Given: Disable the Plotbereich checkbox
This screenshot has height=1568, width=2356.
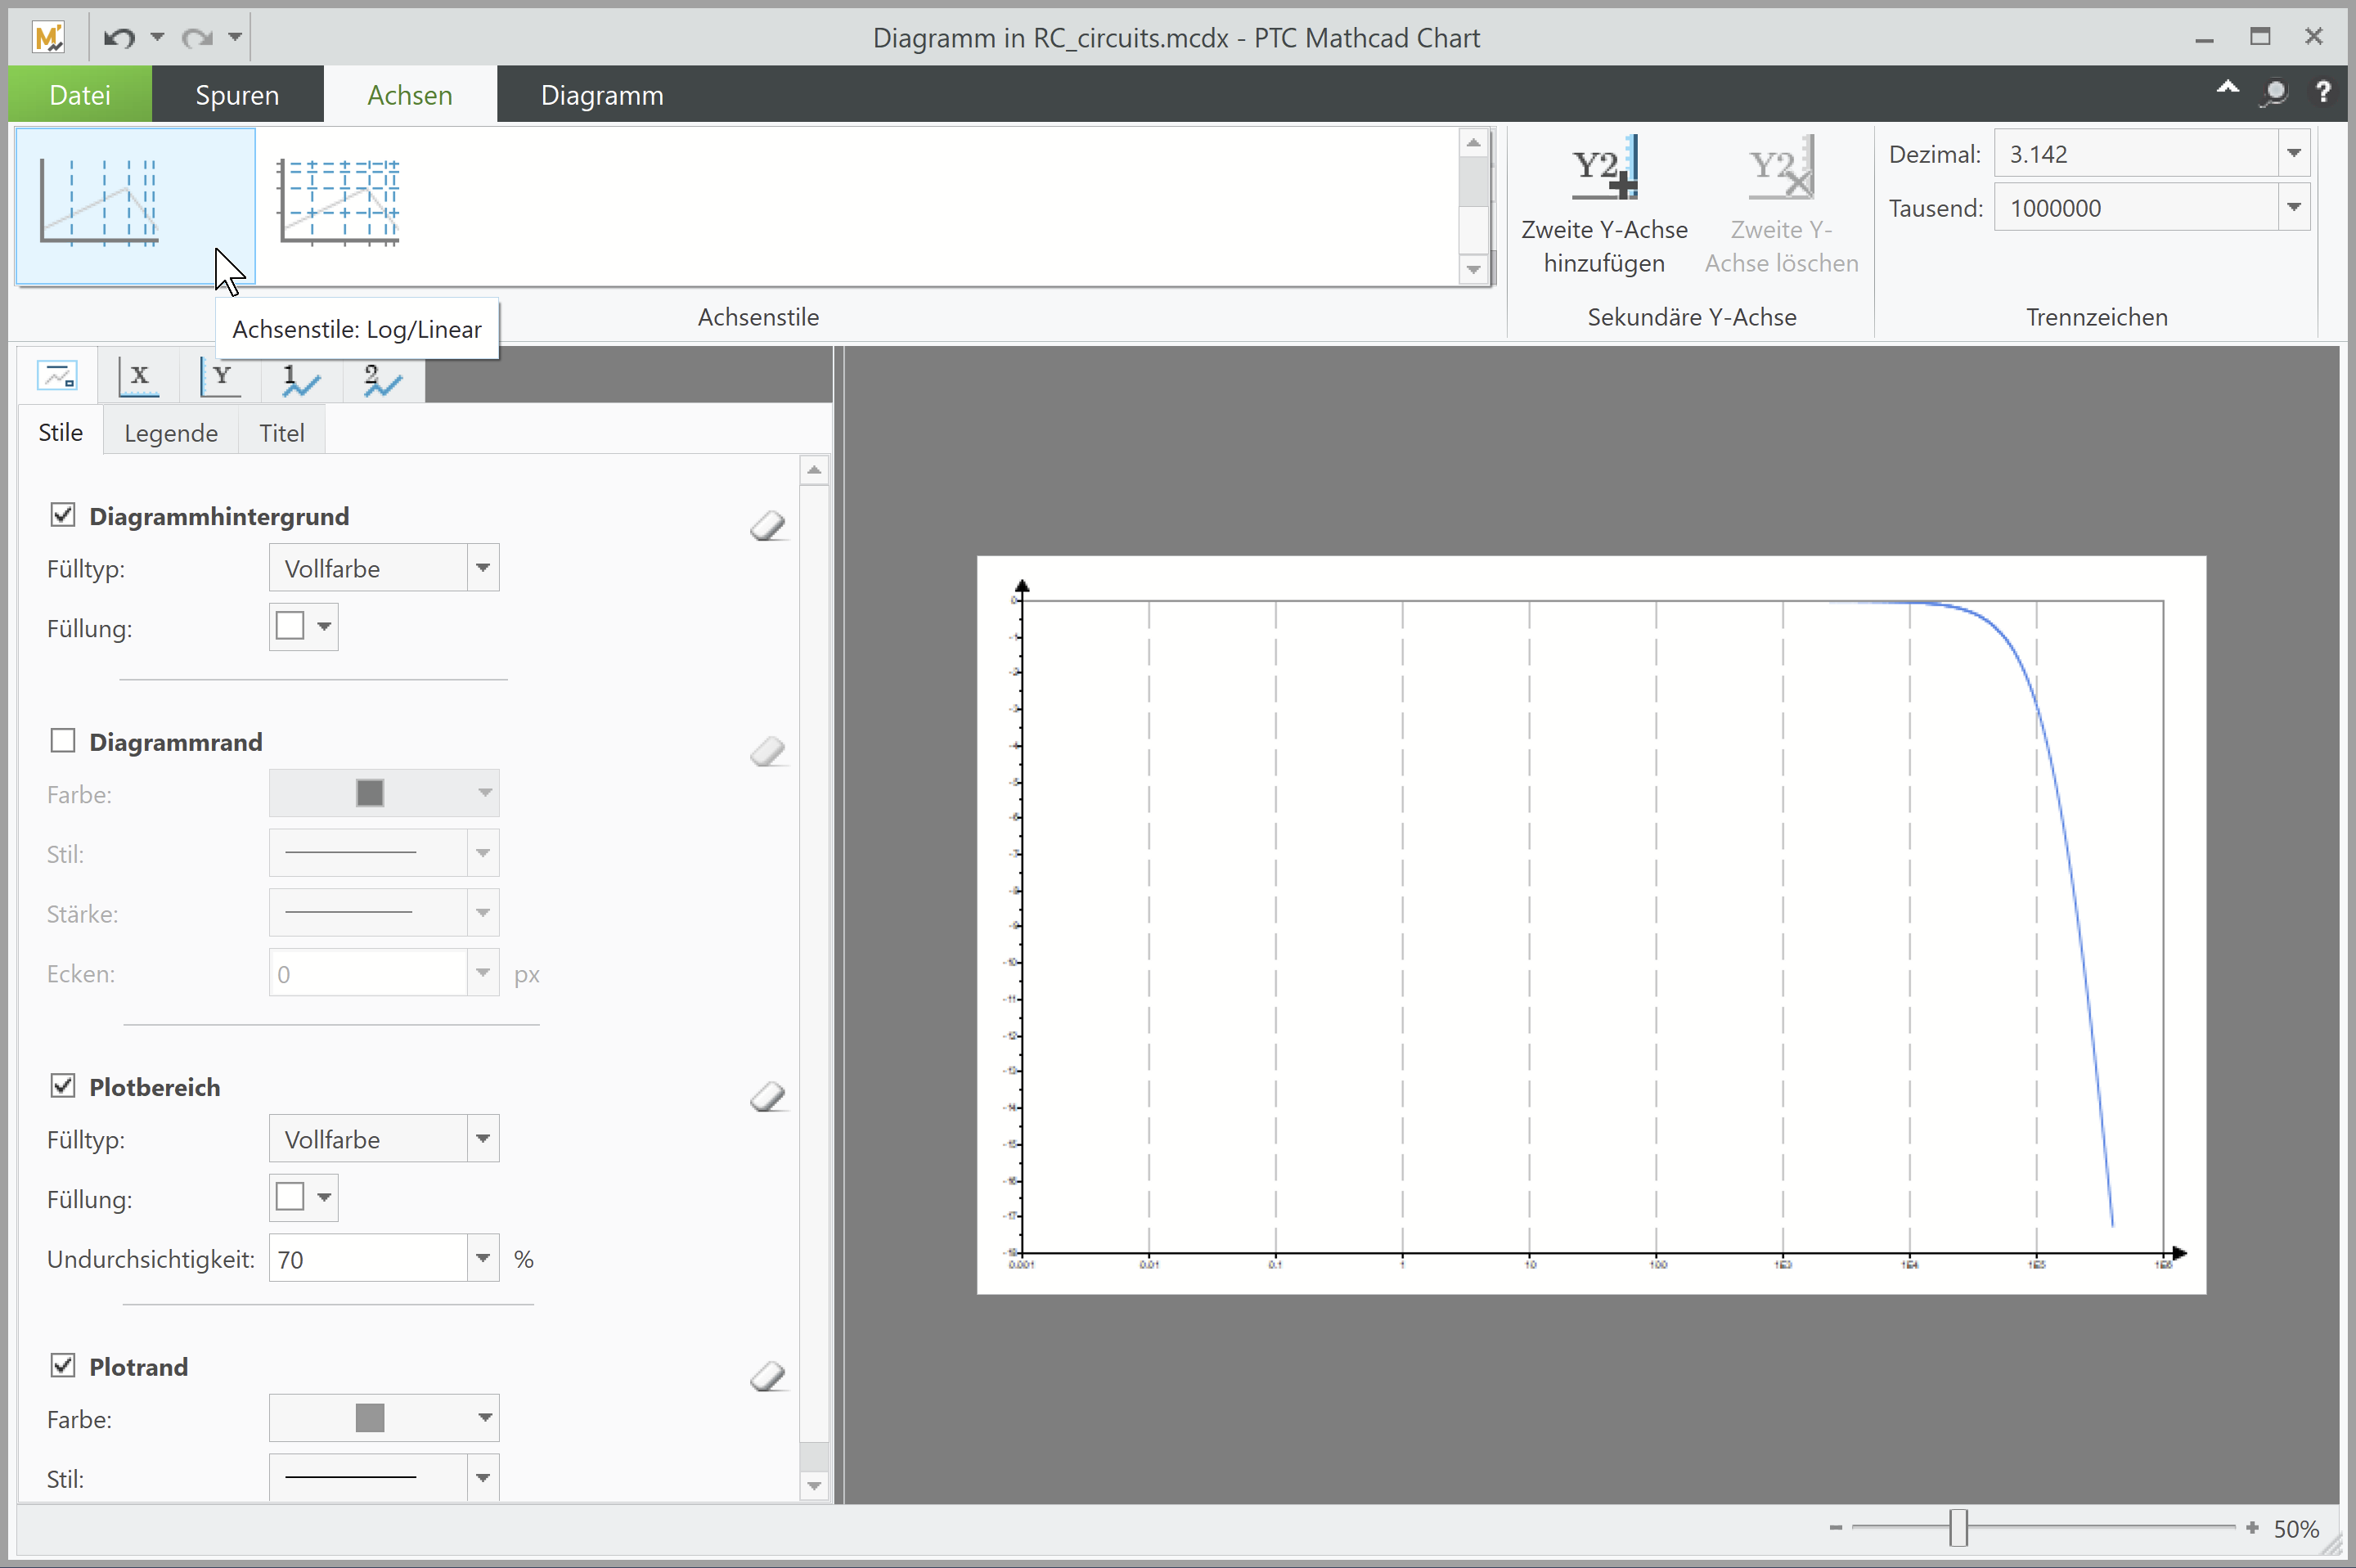Looking at the screenshot, I should [x=63, y=1086].
